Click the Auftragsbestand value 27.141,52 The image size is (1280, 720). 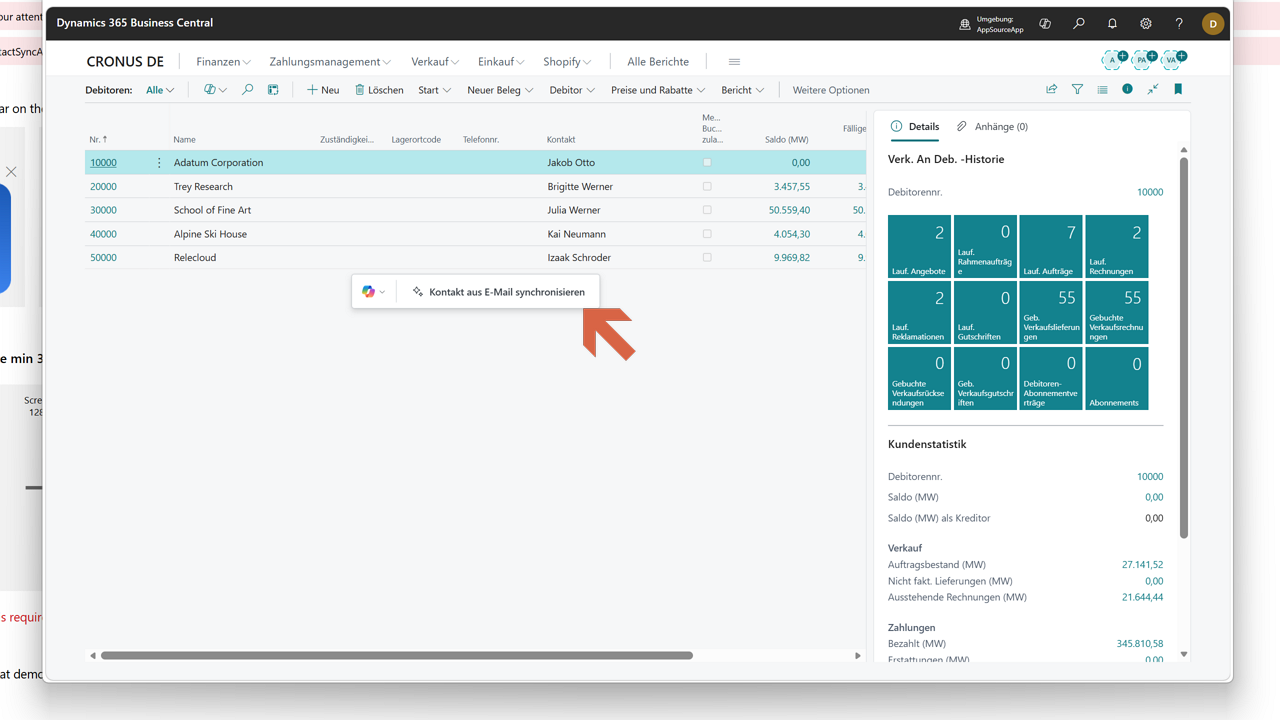click(1142, 564)
